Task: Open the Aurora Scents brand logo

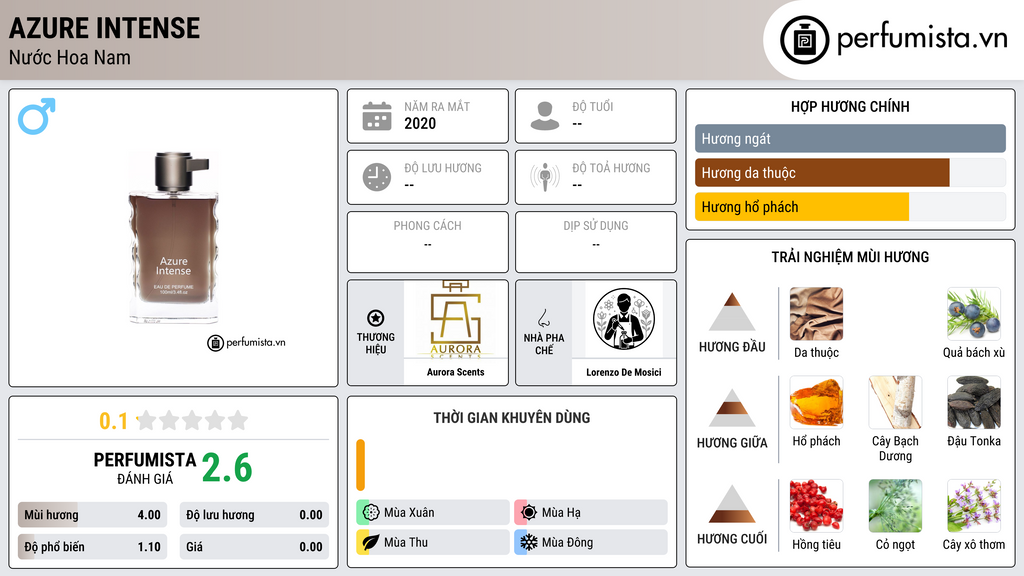Action: [455, 319]
